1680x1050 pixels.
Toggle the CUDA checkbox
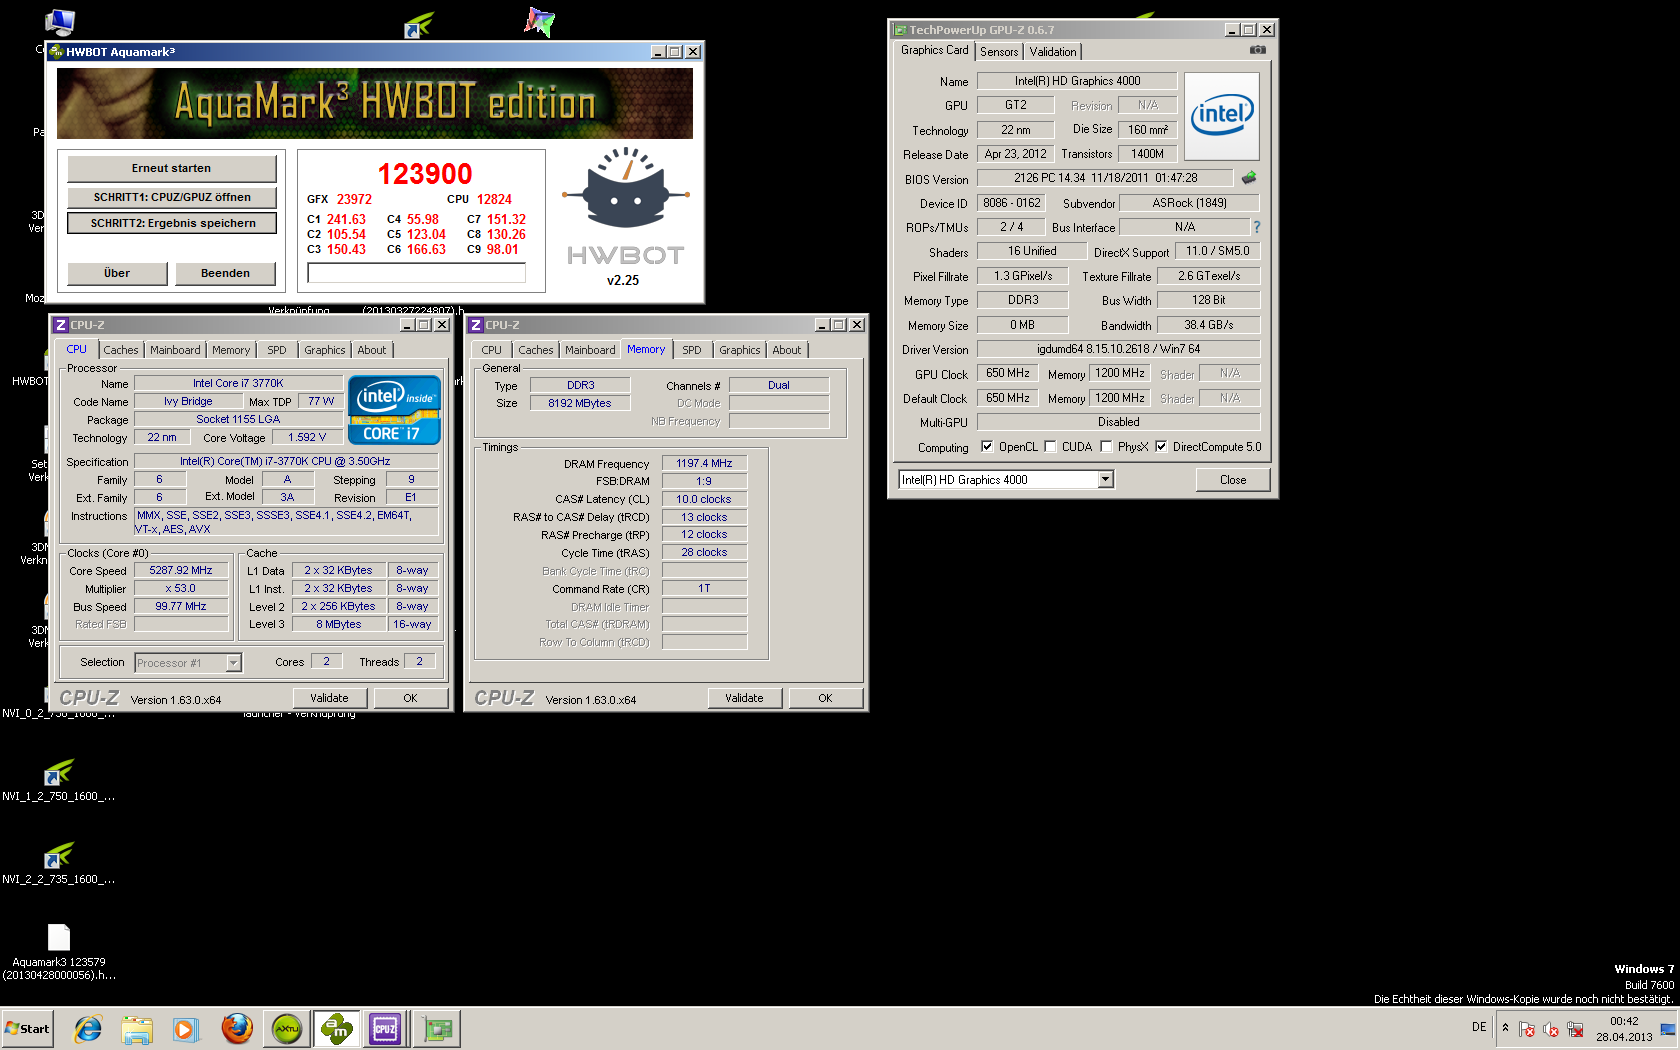1050,447
